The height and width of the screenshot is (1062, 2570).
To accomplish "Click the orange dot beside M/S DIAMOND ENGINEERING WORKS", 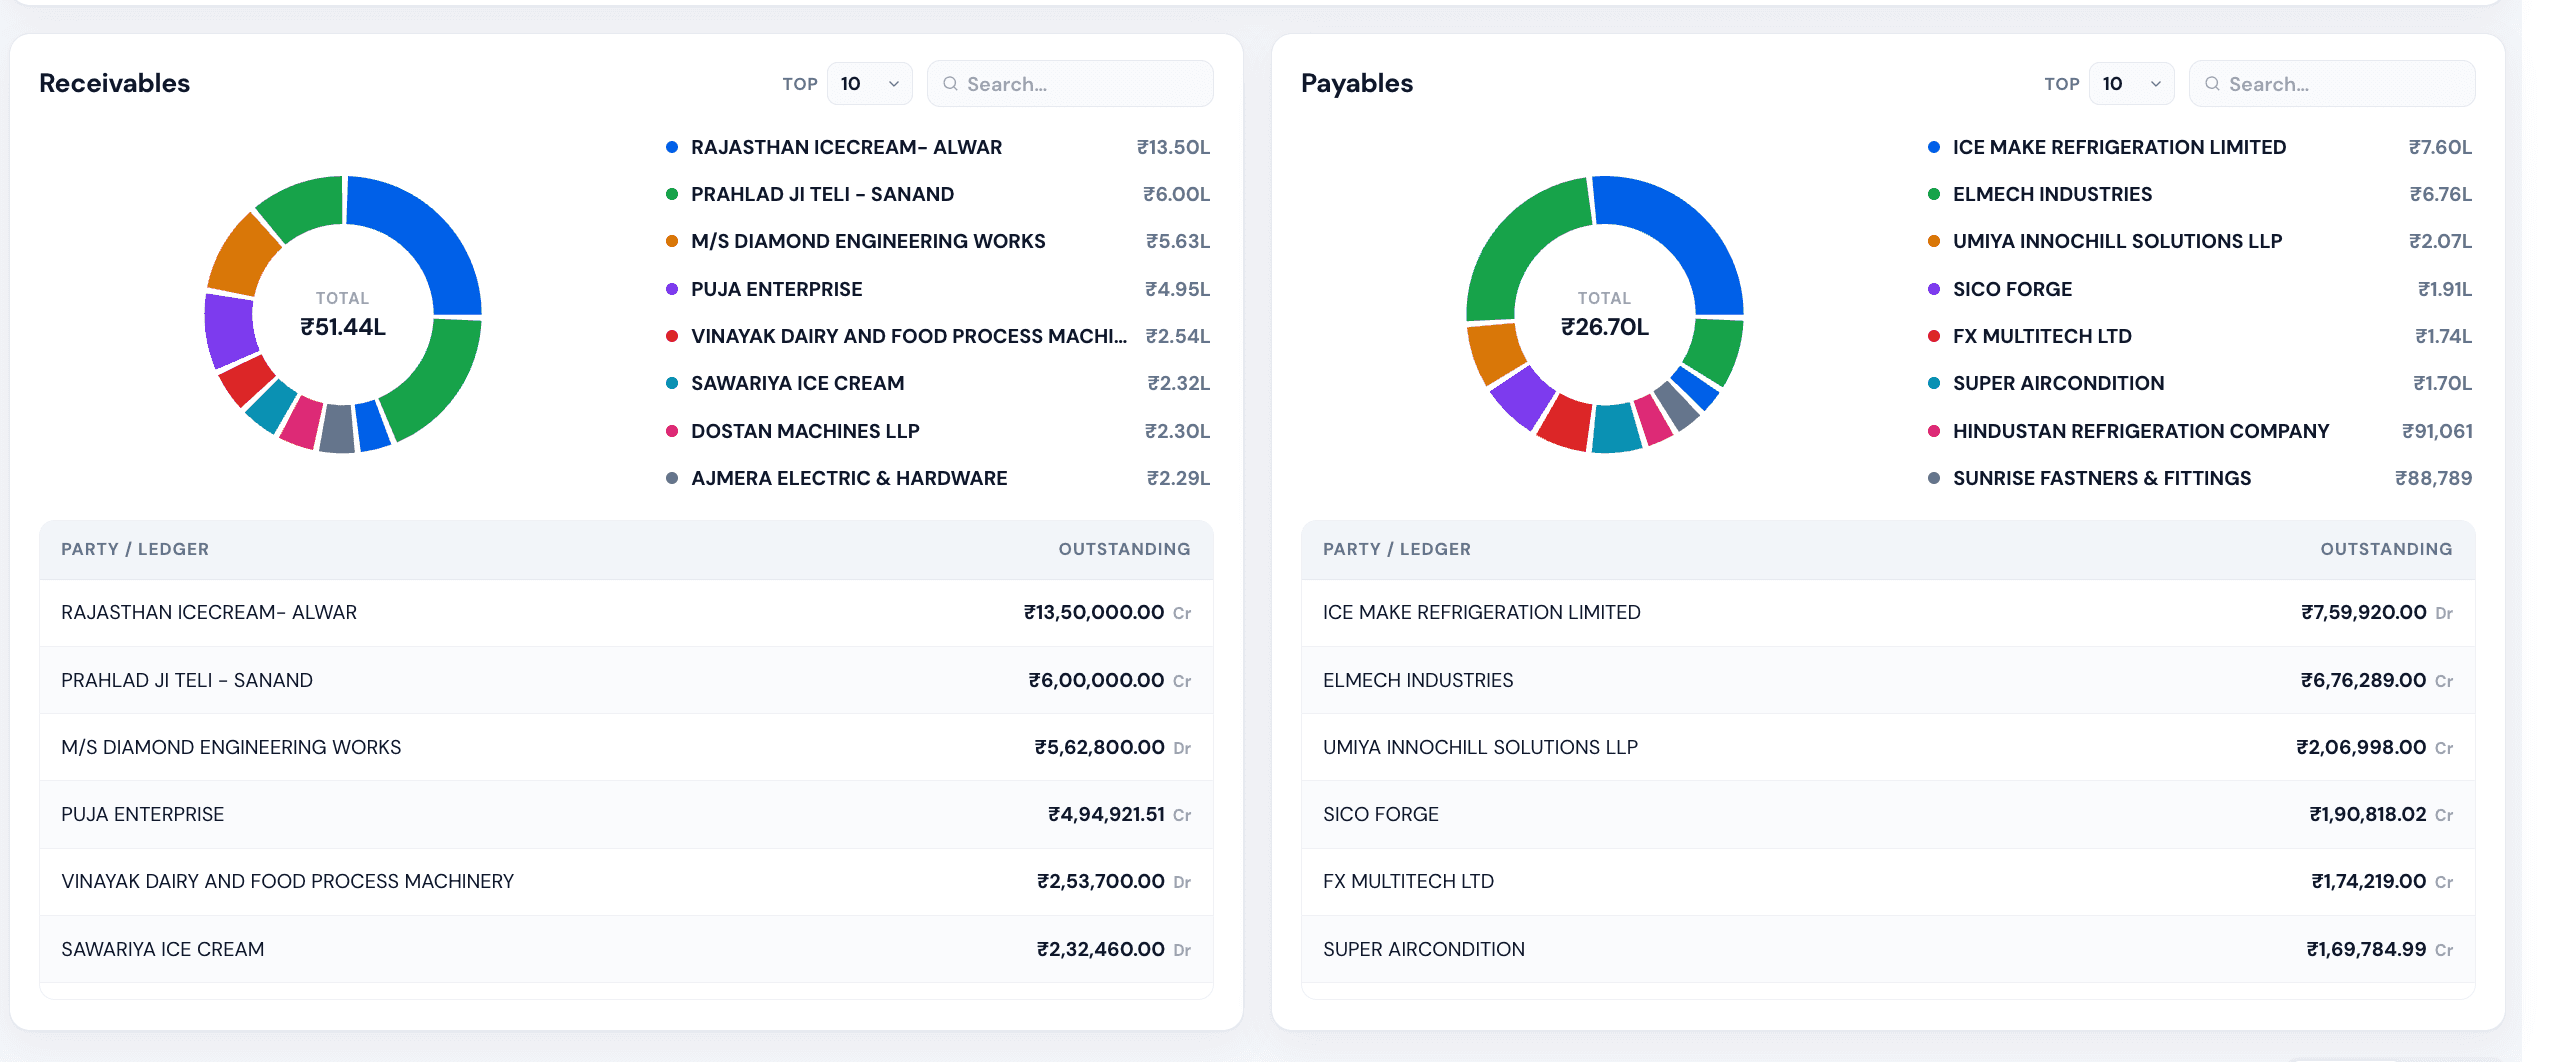I will click(672, 241).
